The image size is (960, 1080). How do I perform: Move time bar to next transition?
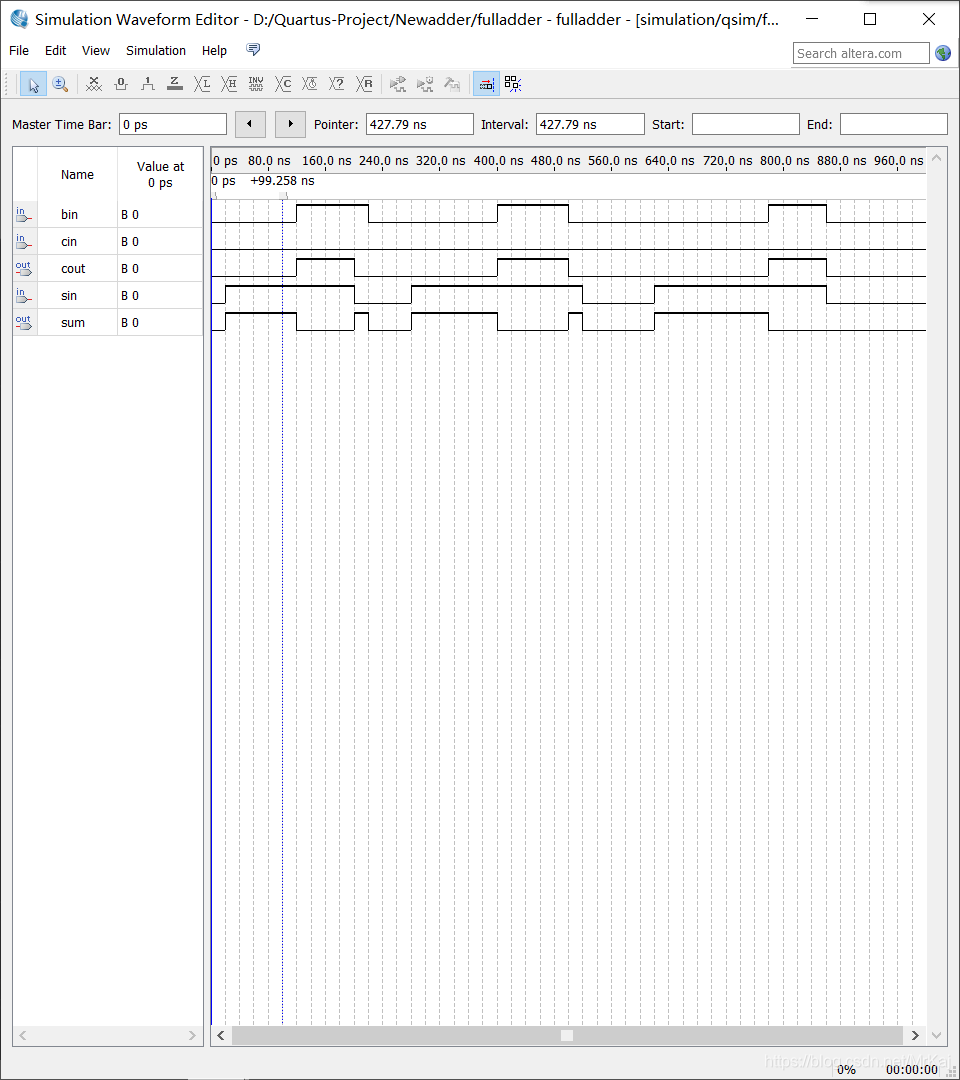(x=290, y=124)
